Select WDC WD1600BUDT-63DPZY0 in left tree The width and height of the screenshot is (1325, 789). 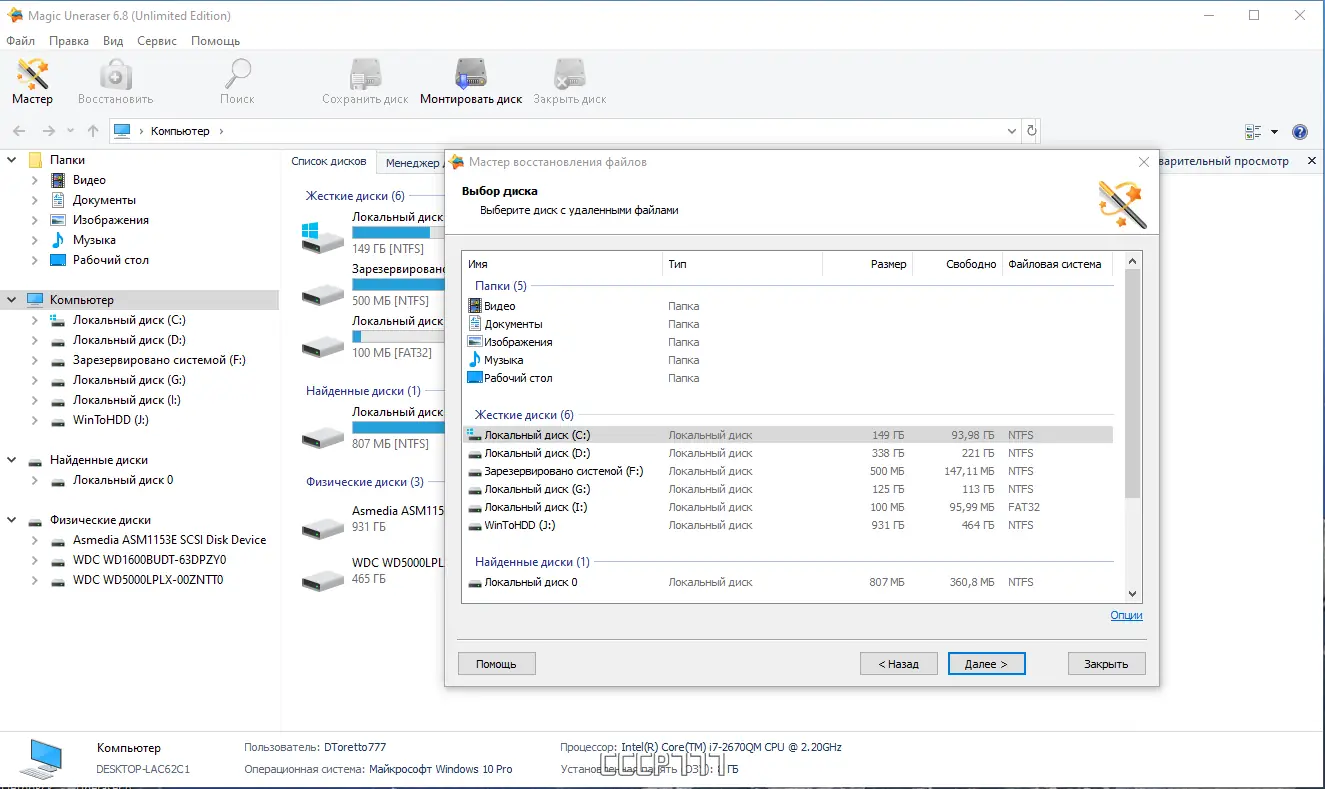tap(149, 560)
